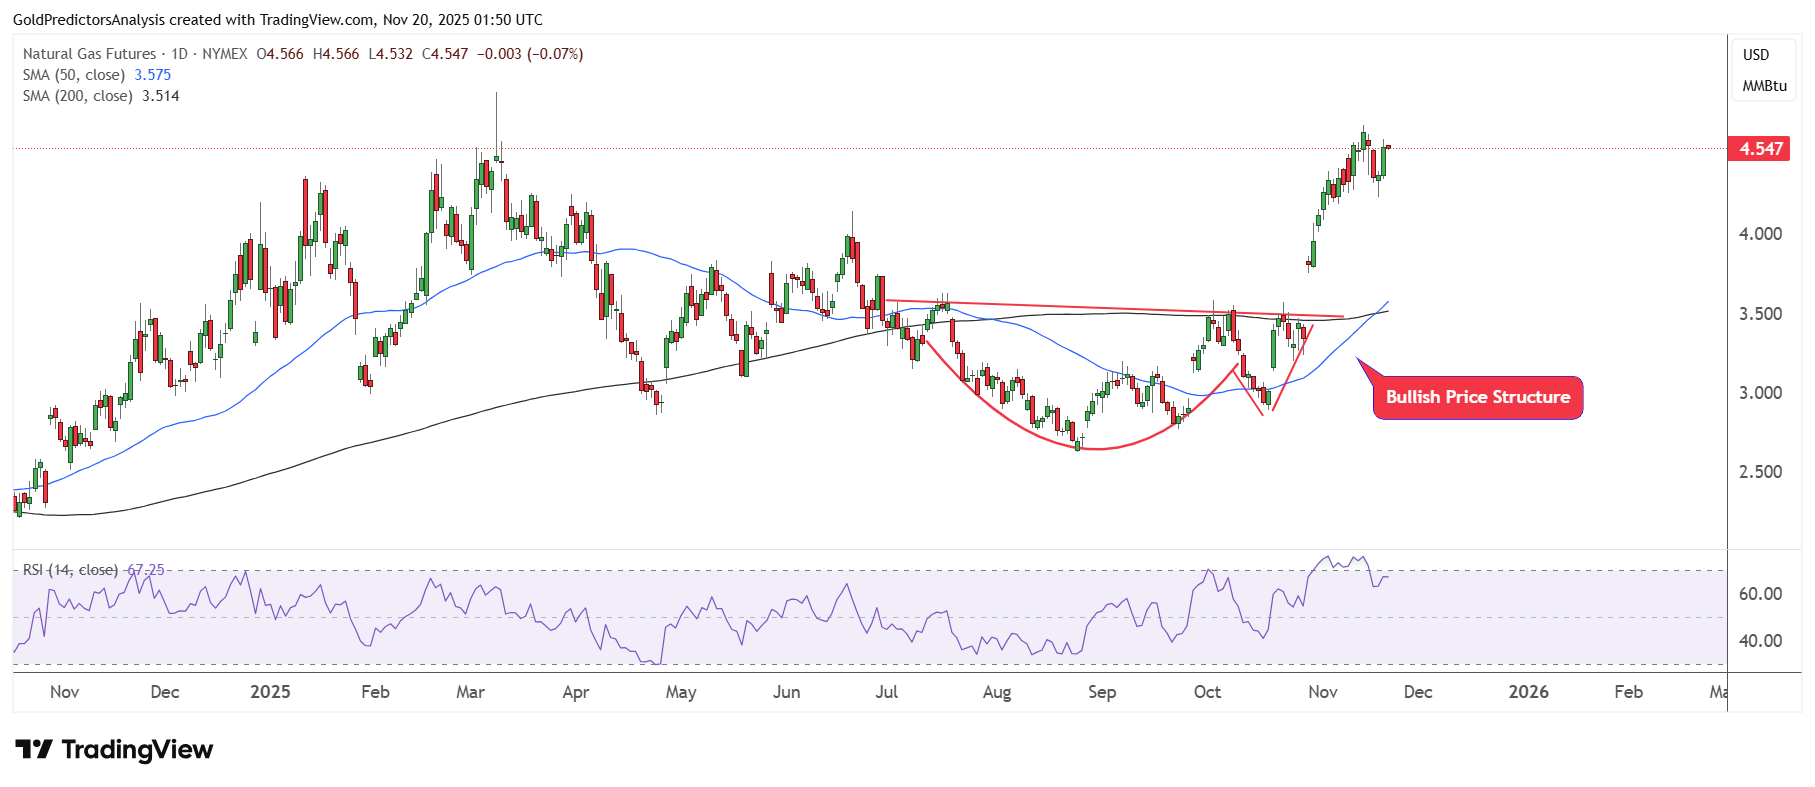Click the red 4.547 current price tag
This screenshot has height=787, width=1815.
point(1760,149)
